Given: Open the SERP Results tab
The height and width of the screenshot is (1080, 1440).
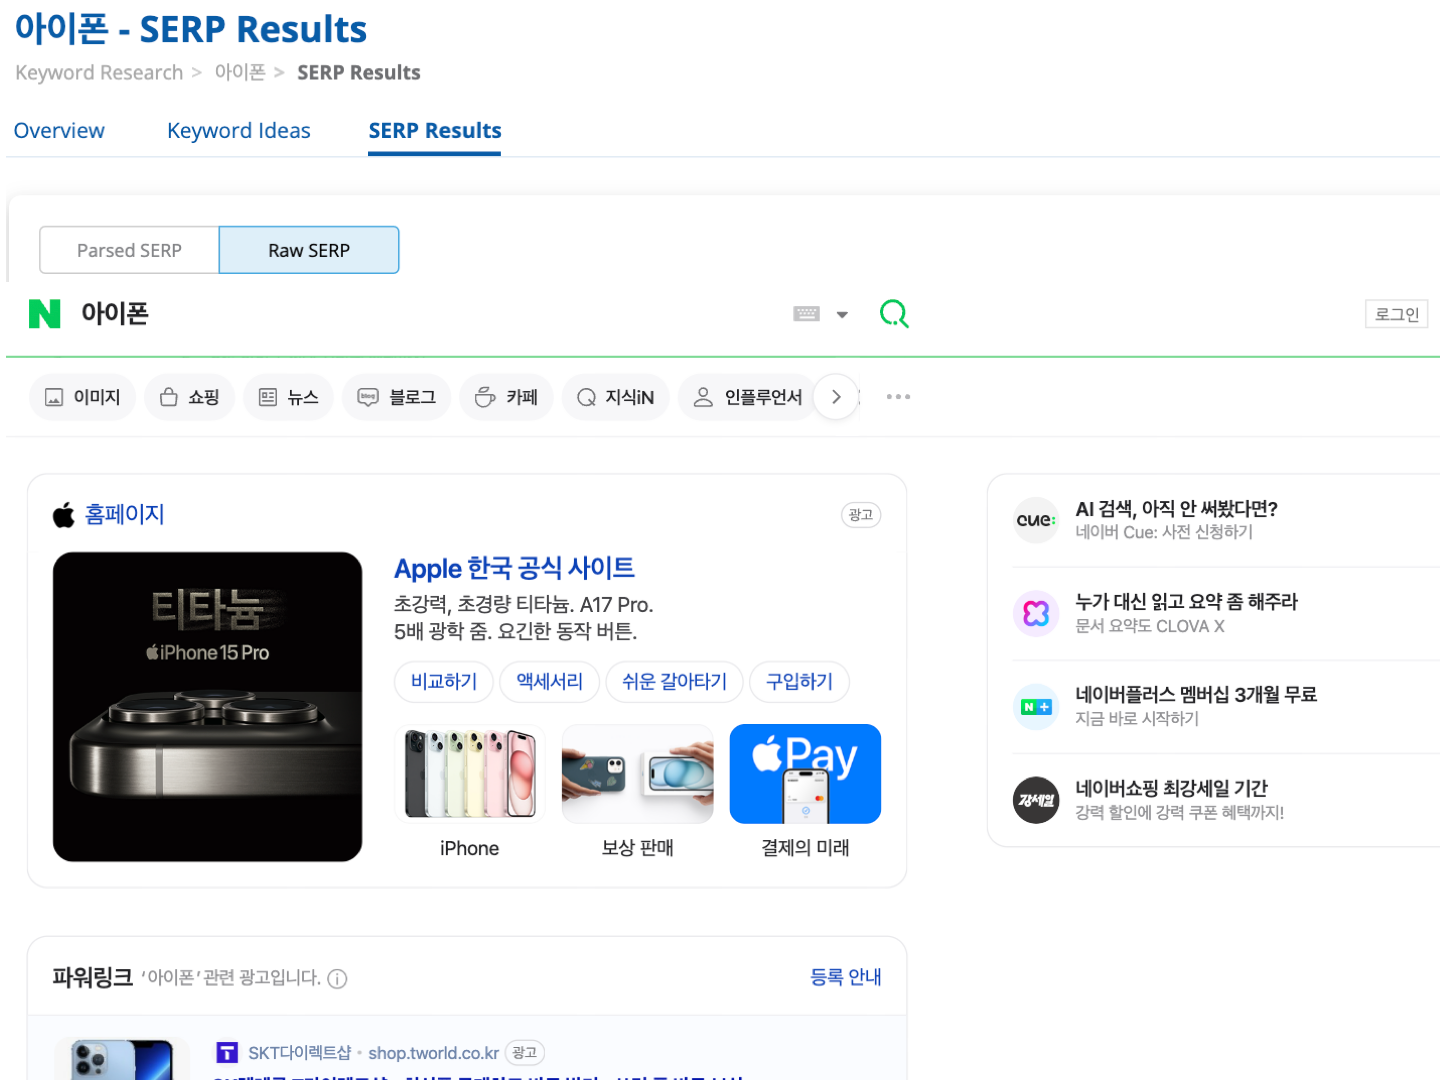Looking at the screenshot, I should 435,131.
